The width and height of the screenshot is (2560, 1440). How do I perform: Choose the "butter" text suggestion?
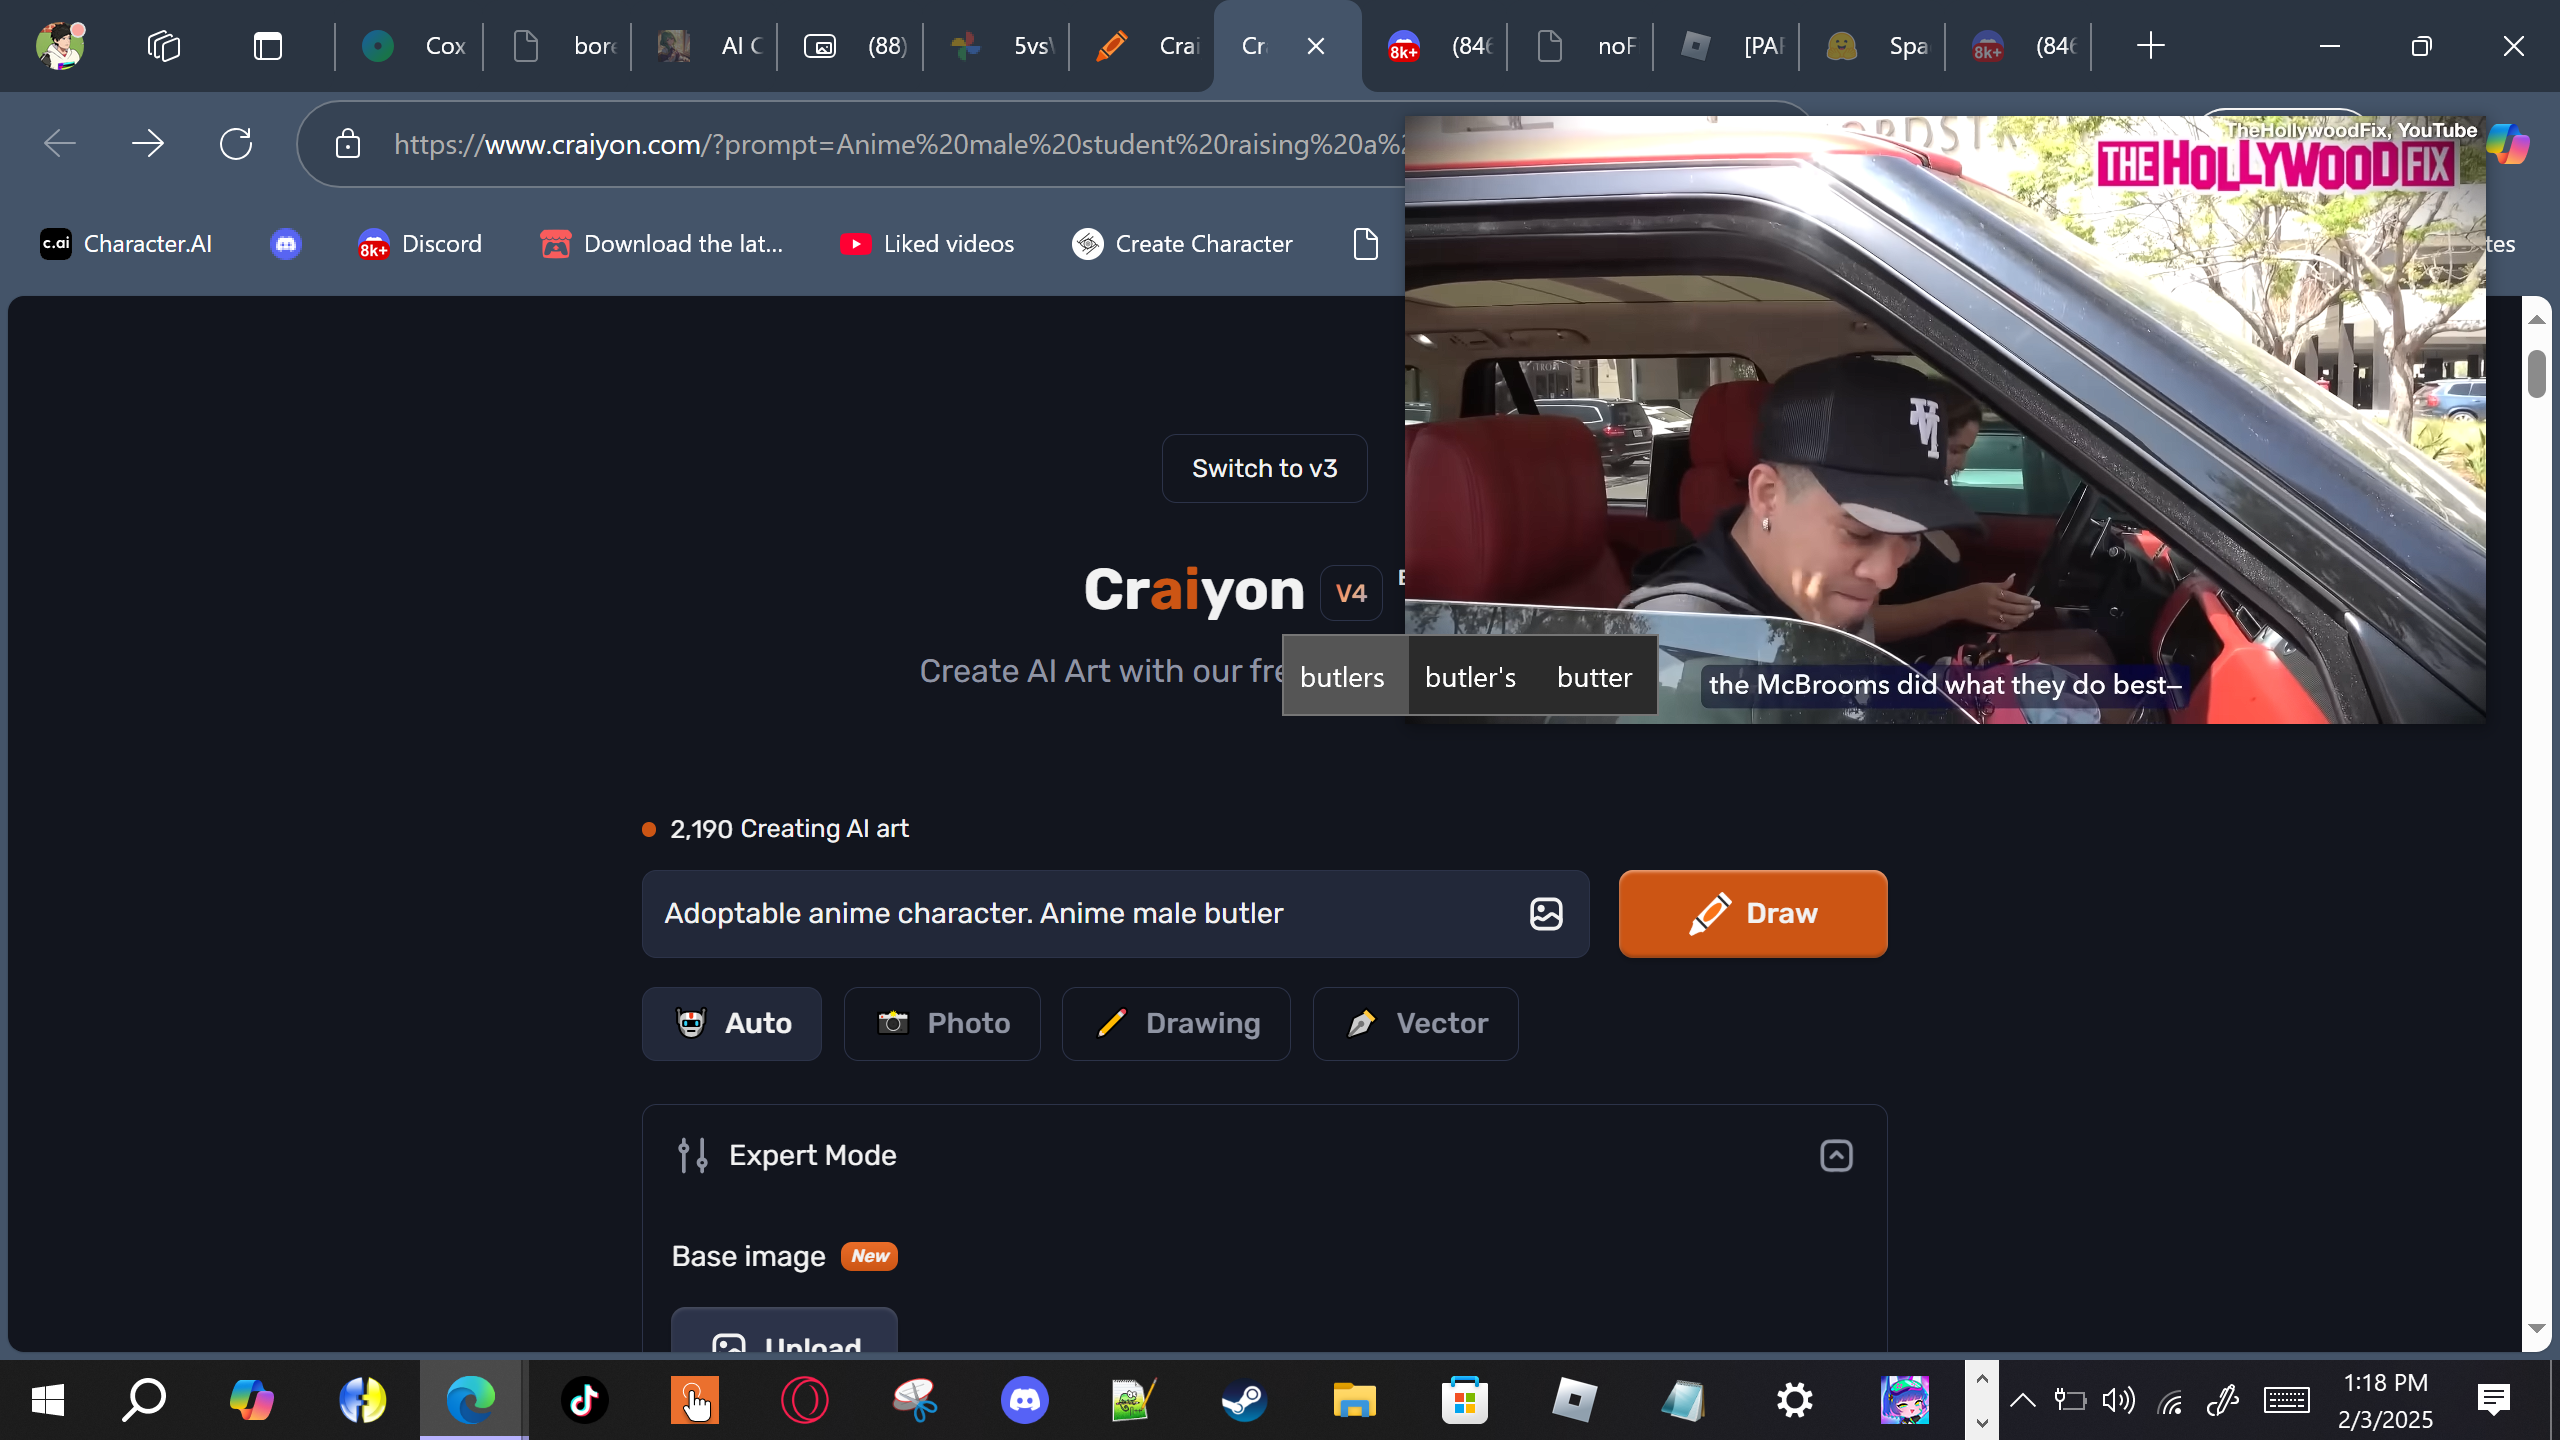click(1594, 677)
